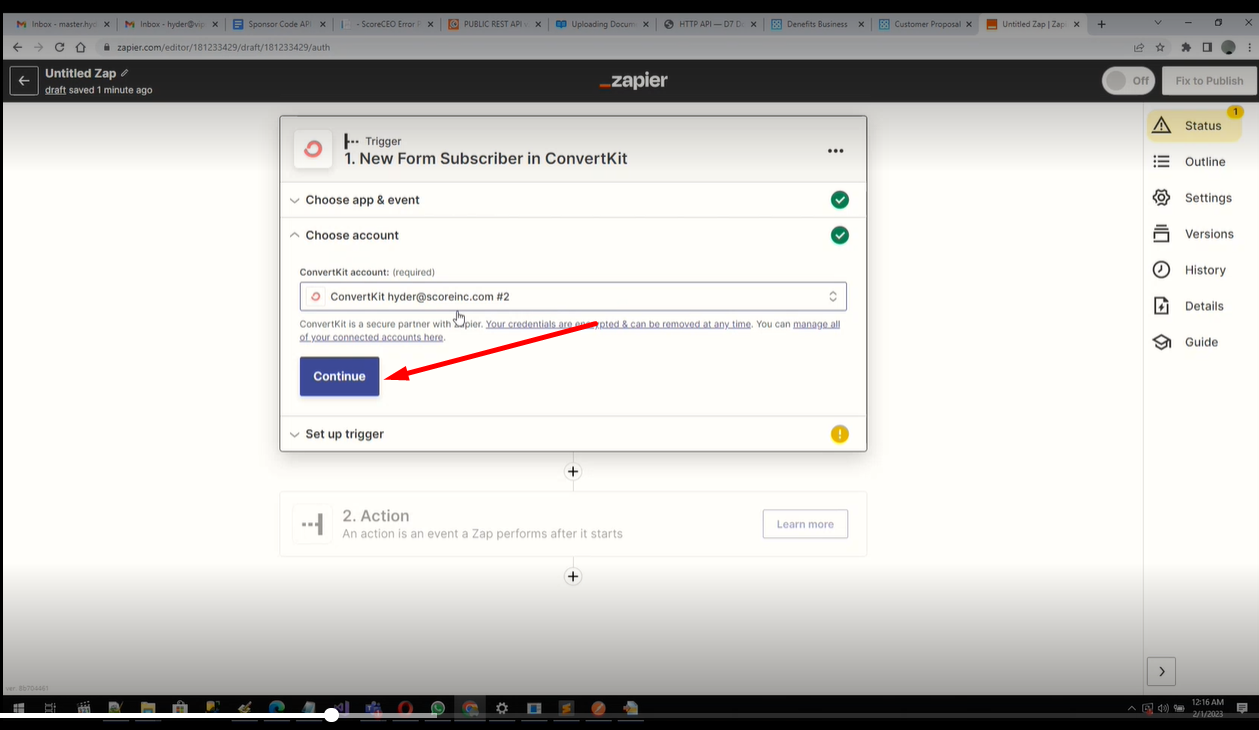Close the Denefits Business tab
Screen dimensions: 1259x730
point(860,24)
